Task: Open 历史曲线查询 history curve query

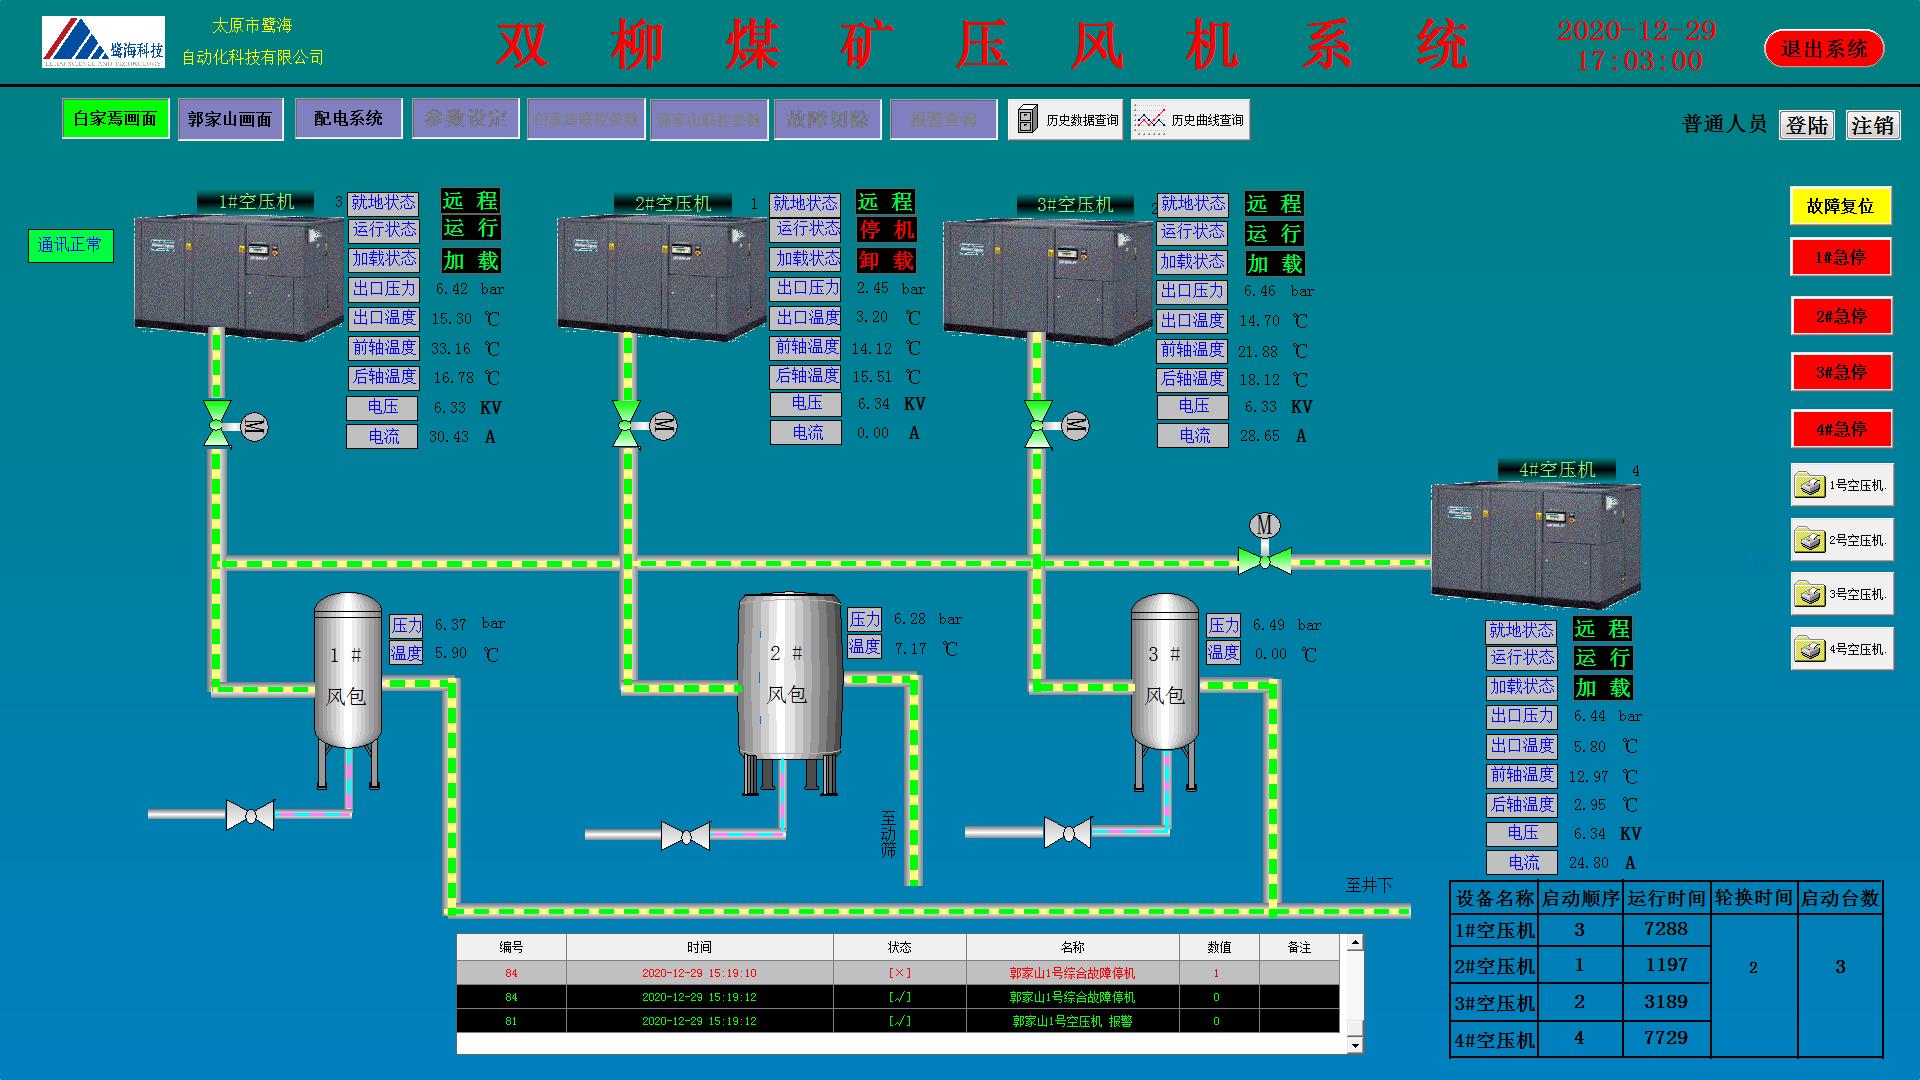Action: tap(1190, 120)
